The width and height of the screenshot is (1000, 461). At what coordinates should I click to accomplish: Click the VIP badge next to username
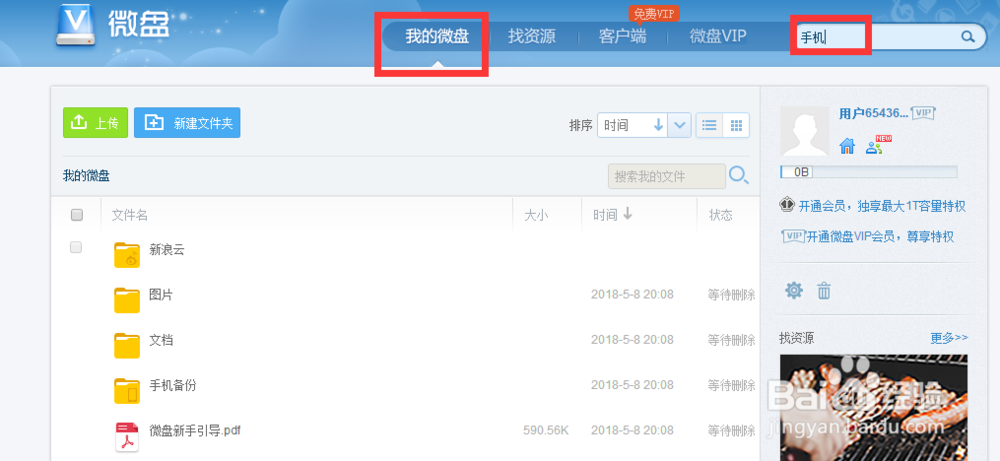(923, 113)
